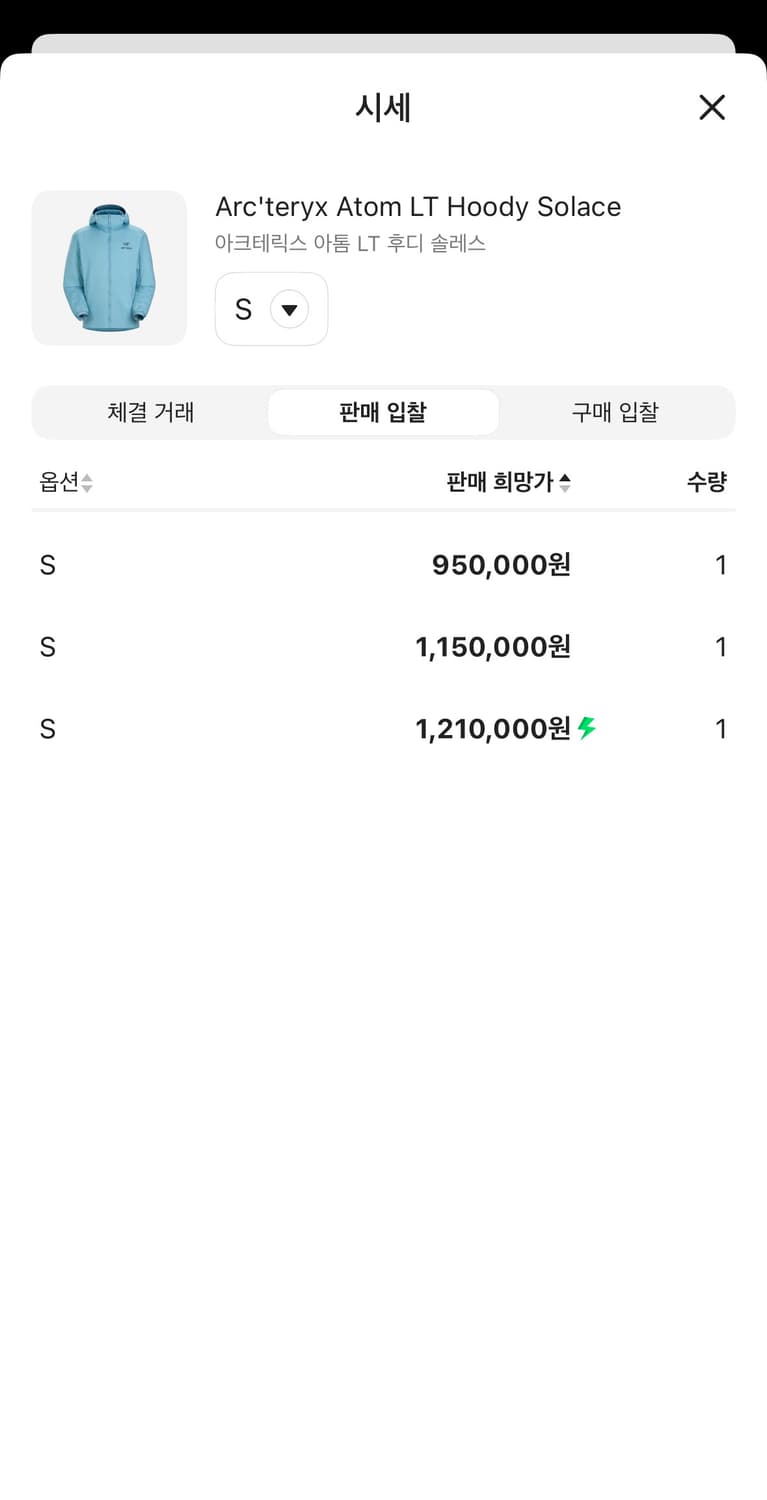Tap the Korean name 아크테릭스 아톰 LT 후디 솔레스
The height and width of the screenshot is (1500, 767).
[x=350, y=243]
